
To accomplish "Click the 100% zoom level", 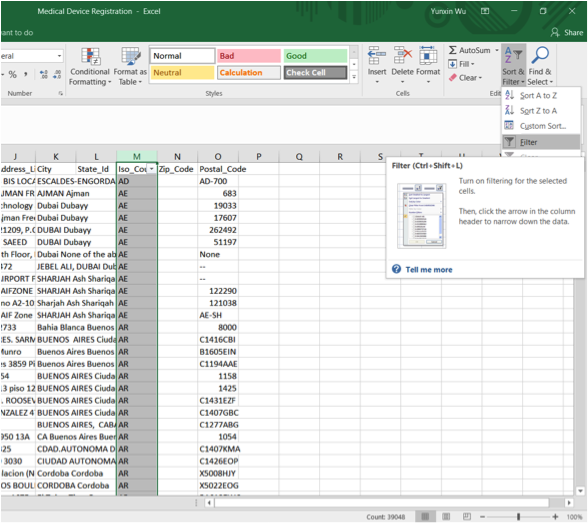I will [574, 517].
